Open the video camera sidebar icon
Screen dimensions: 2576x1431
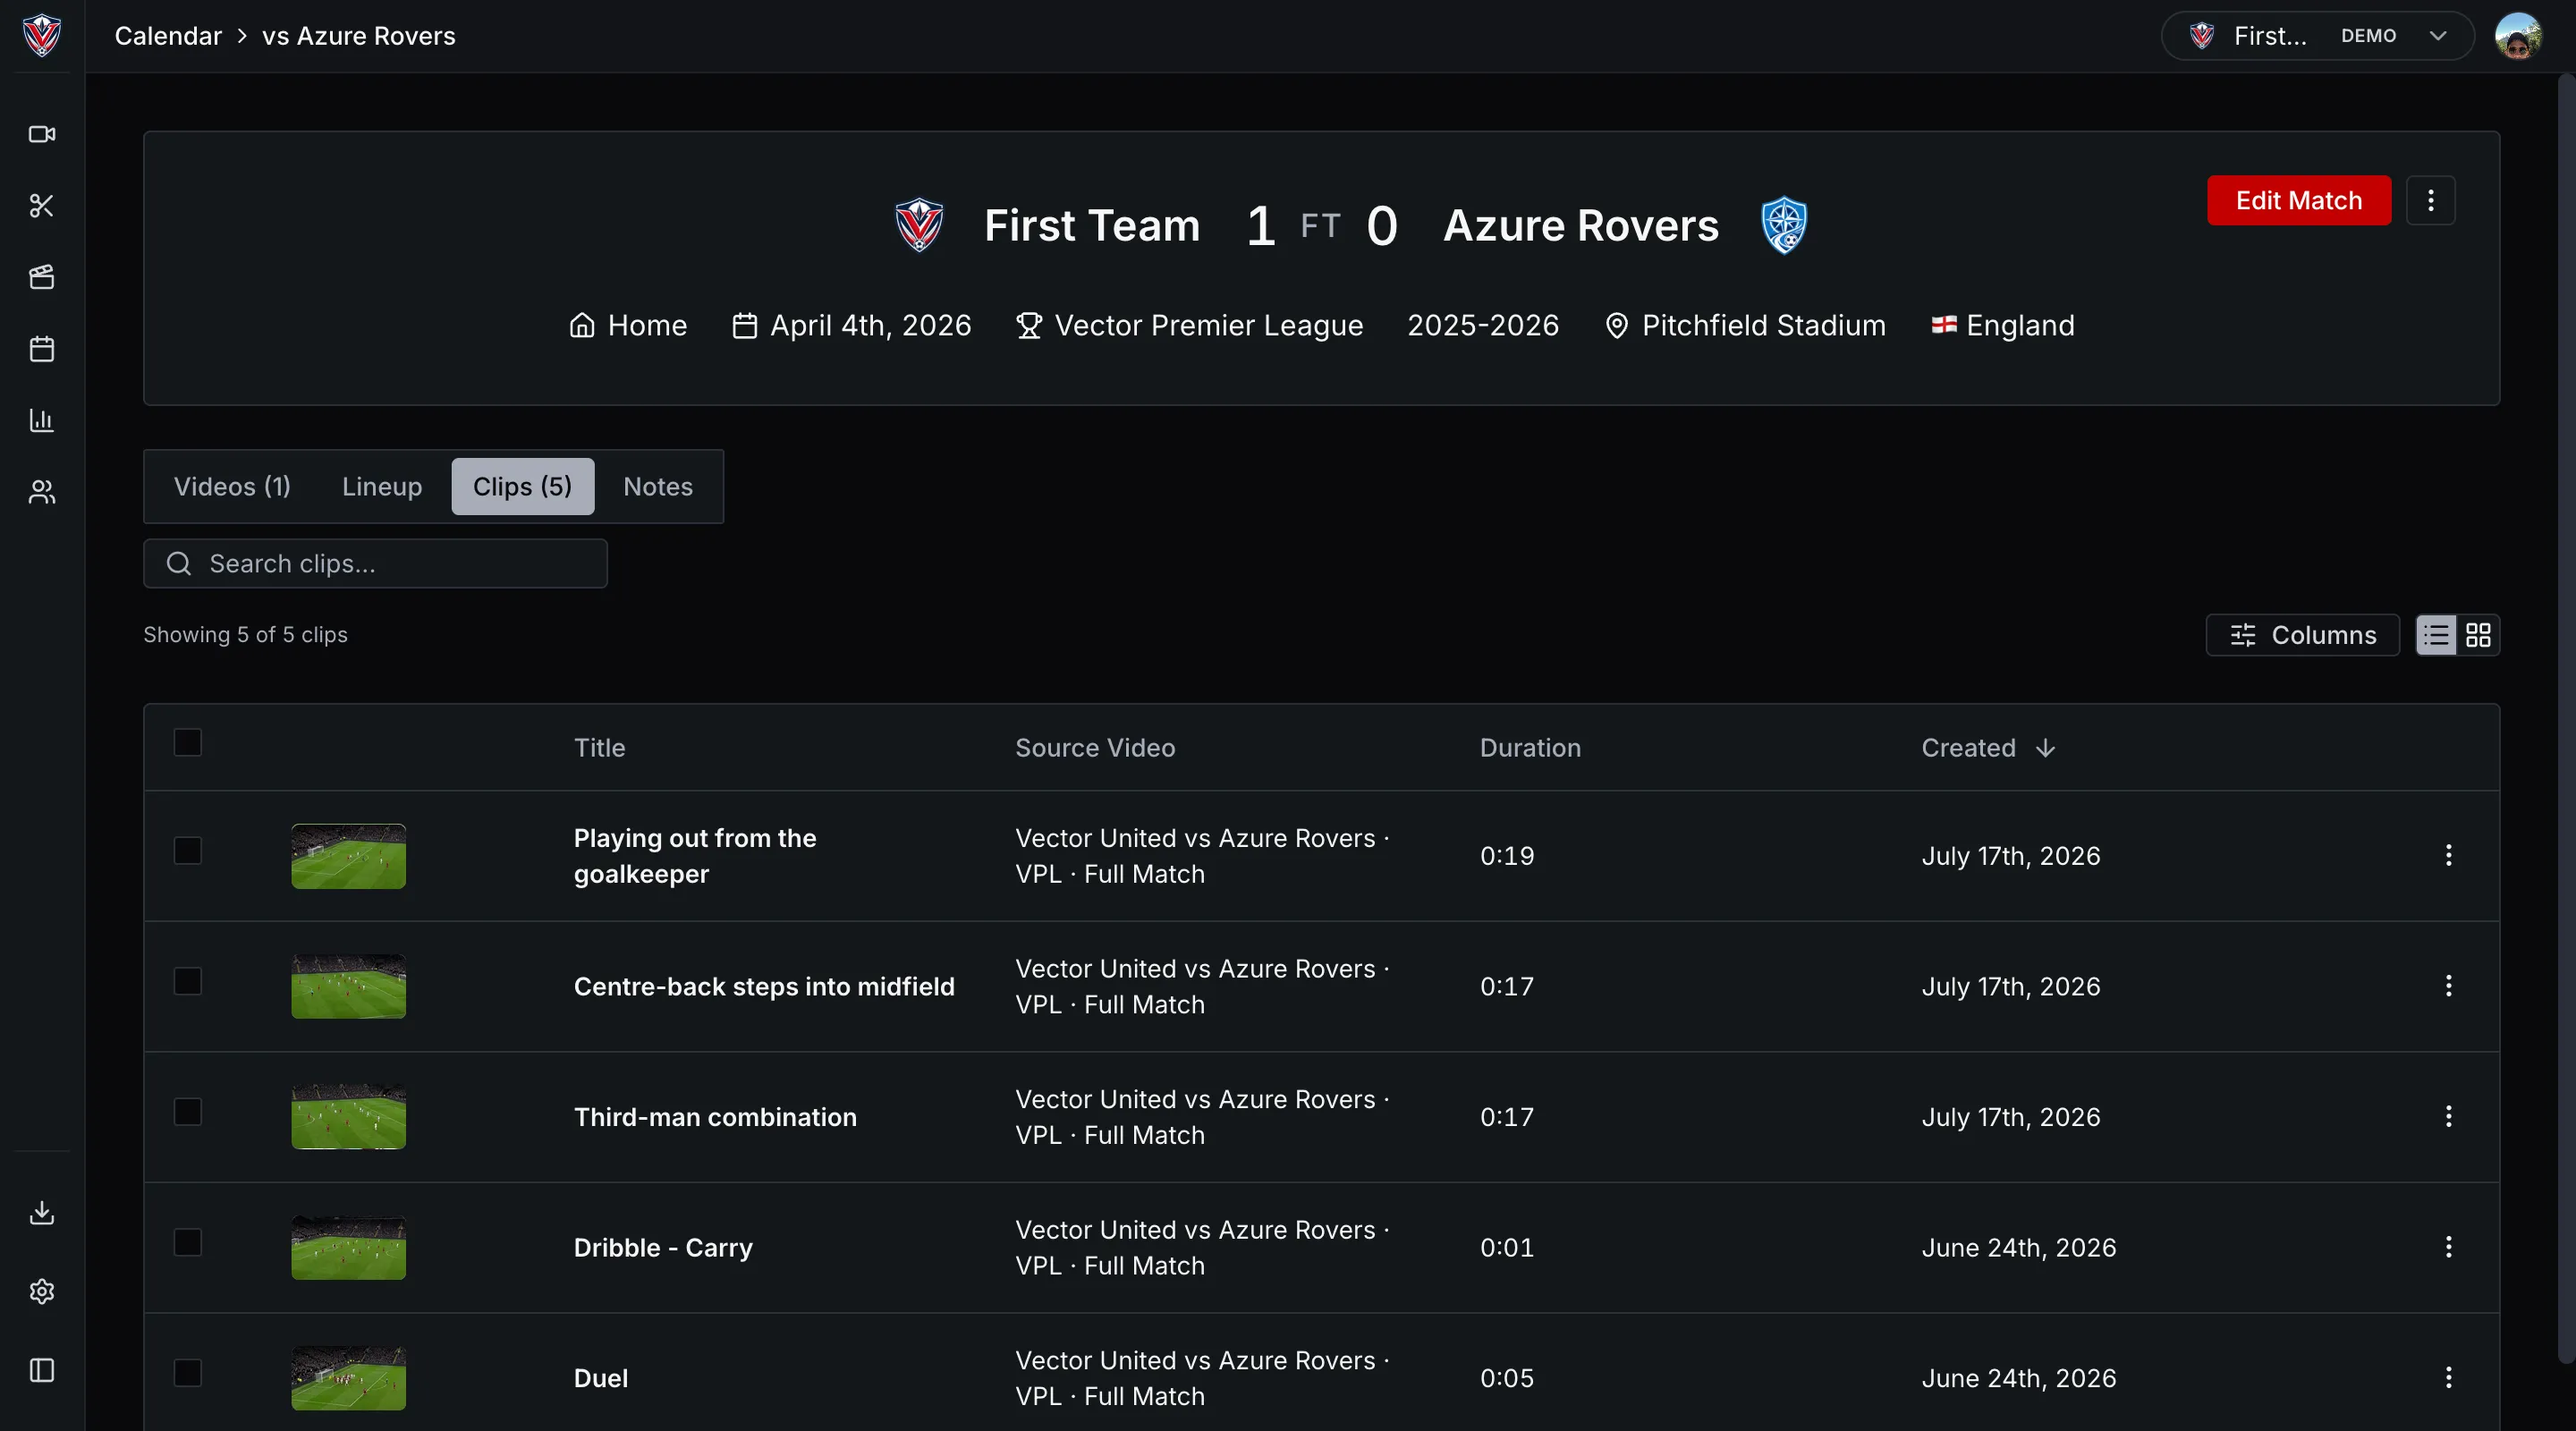click(x=42, y=134)
